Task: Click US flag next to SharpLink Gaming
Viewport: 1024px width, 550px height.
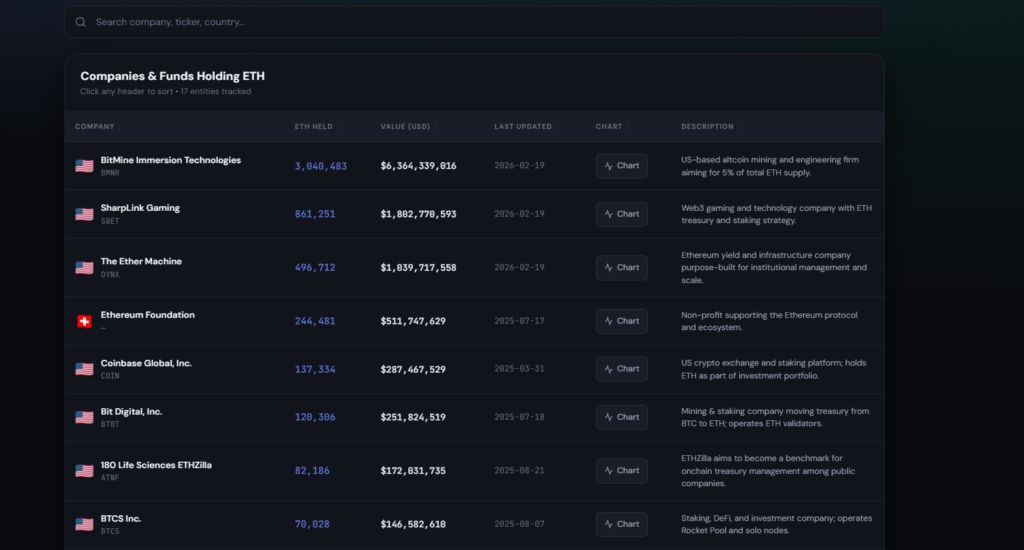Action: tap(84, 214)
